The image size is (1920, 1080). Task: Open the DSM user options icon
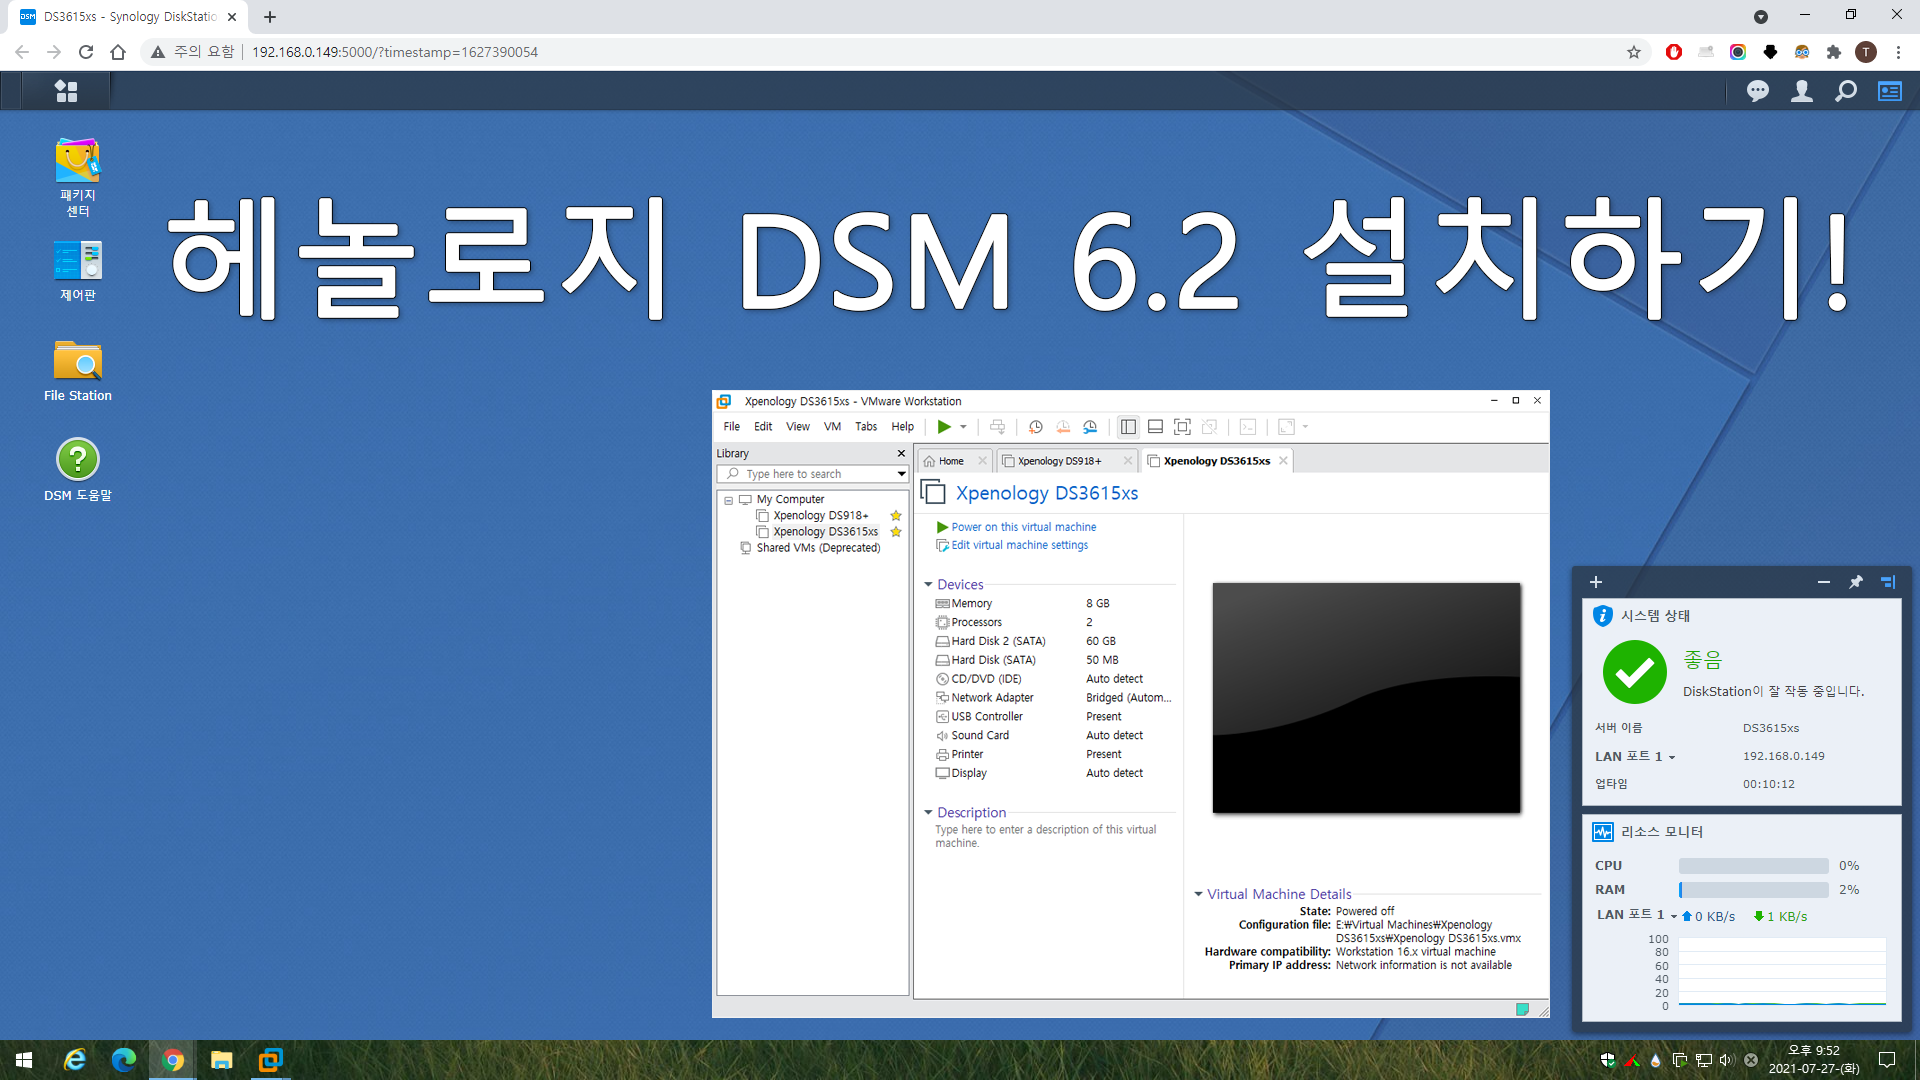[1801, 91]
